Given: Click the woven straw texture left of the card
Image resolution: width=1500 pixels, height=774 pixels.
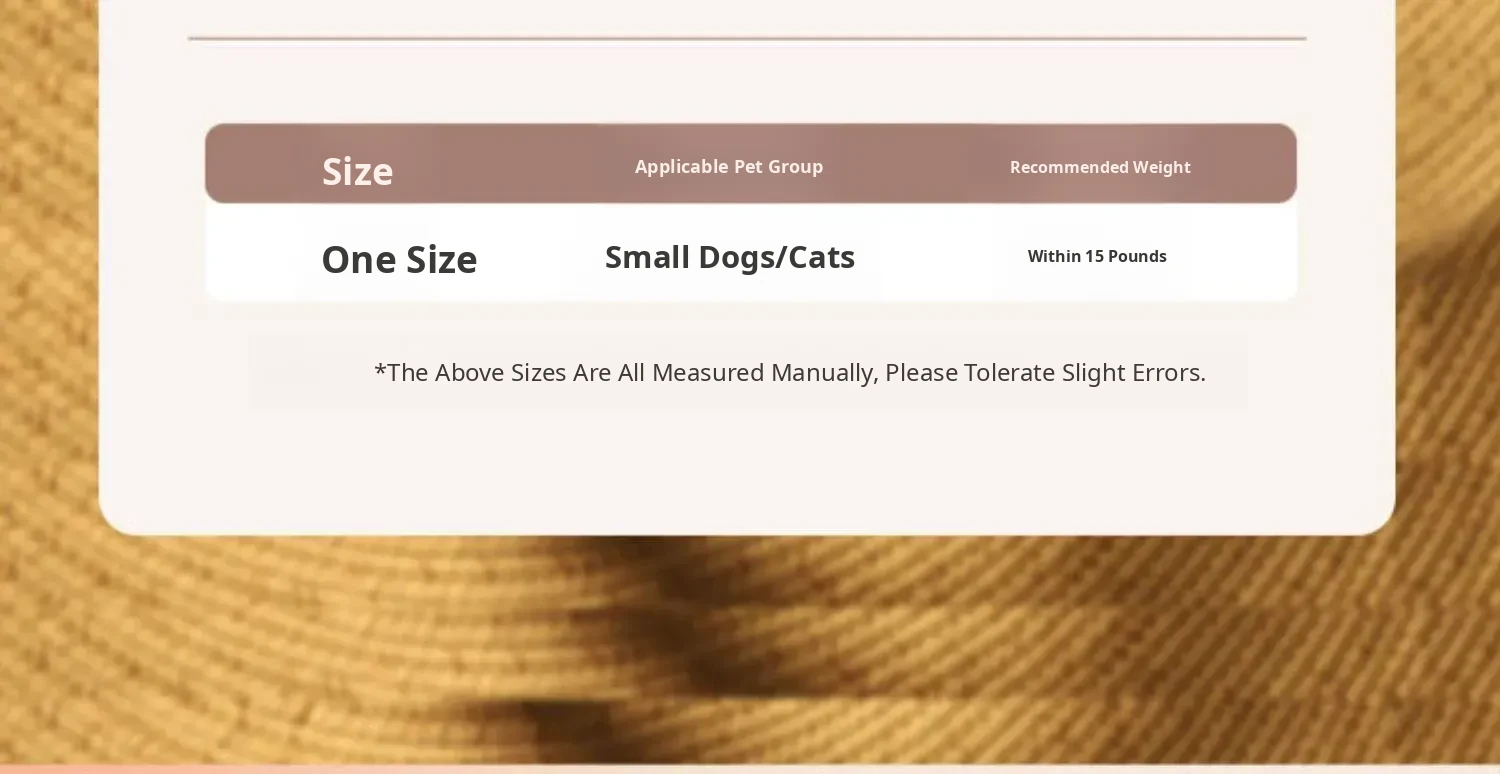Looking at the screenshot, I should 48,300.
